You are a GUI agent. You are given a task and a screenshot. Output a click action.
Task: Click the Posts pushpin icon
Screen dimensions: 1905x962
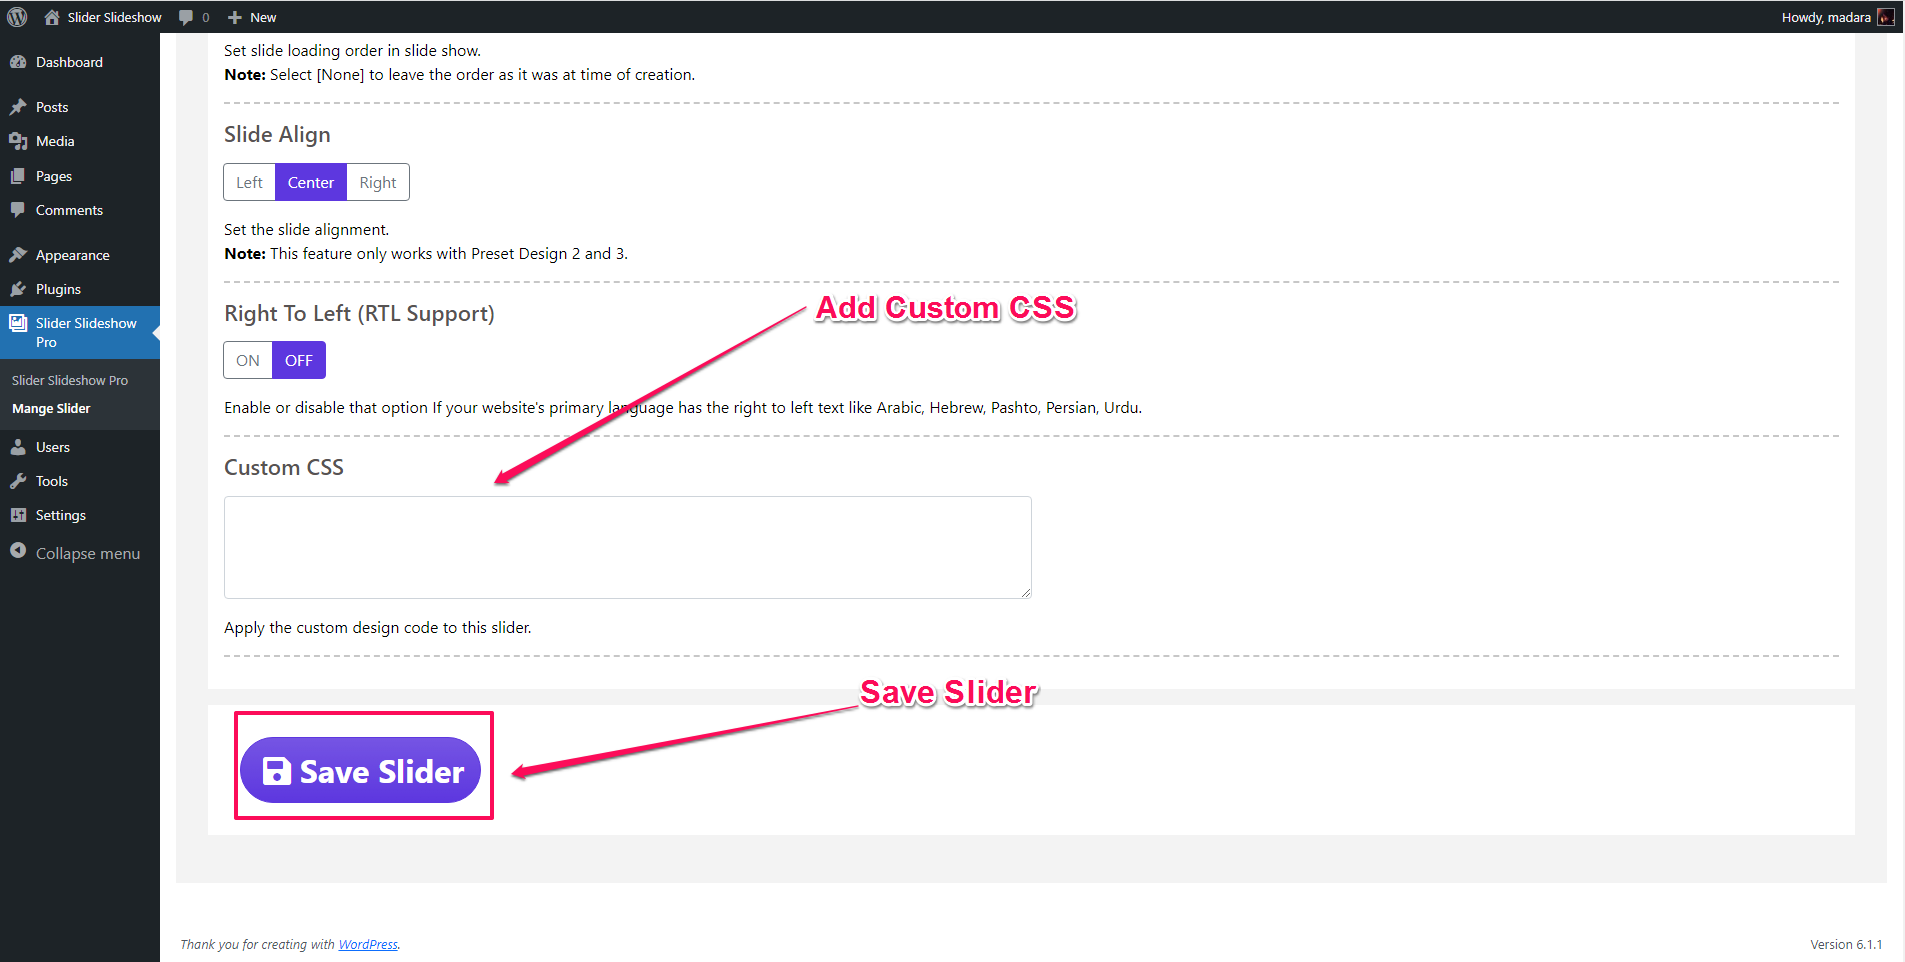point(18,107)
